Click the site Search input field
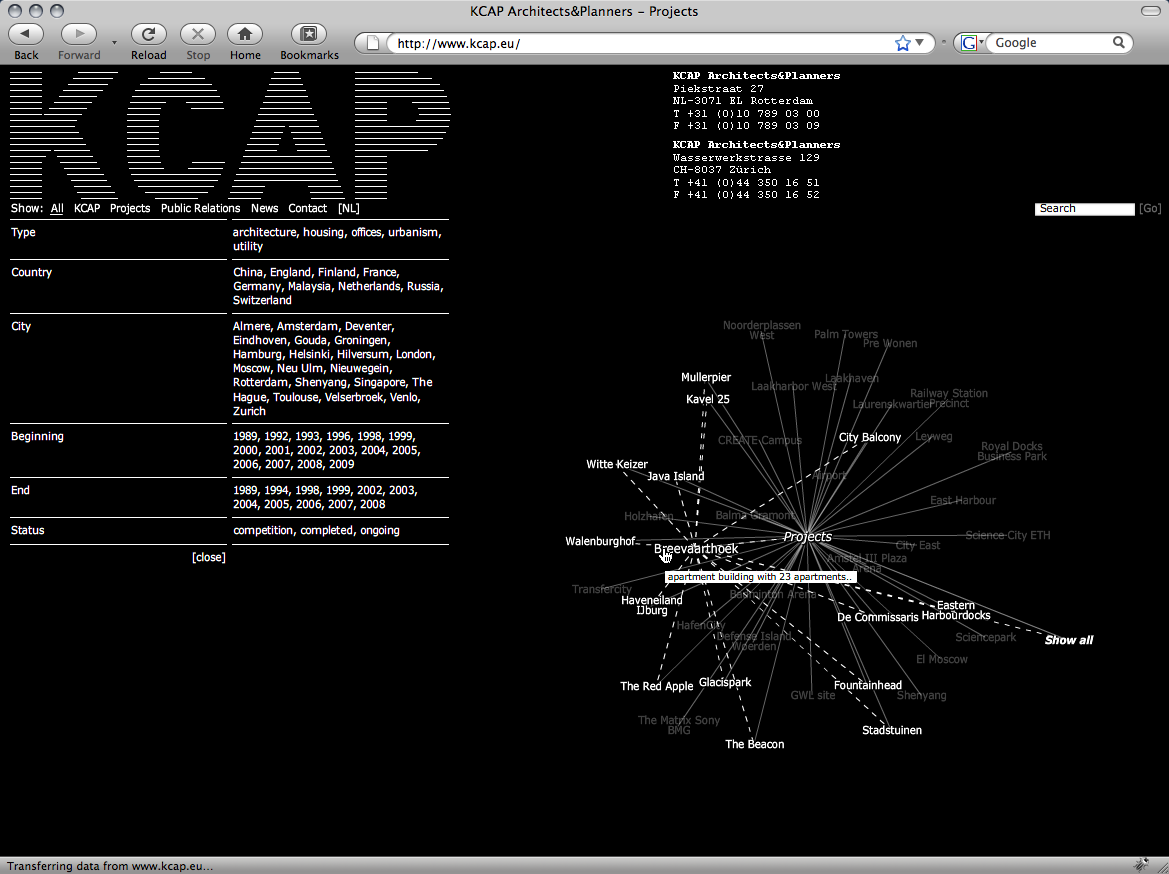 click(x=1084, y=209)
